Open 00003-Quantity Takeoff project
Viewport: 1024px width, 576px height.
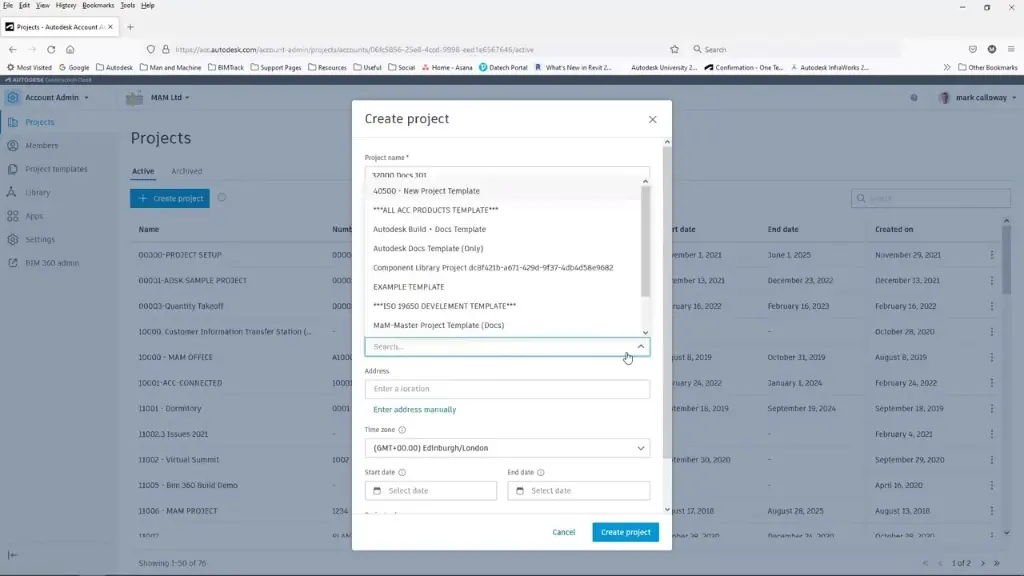(x=181, y=306)
